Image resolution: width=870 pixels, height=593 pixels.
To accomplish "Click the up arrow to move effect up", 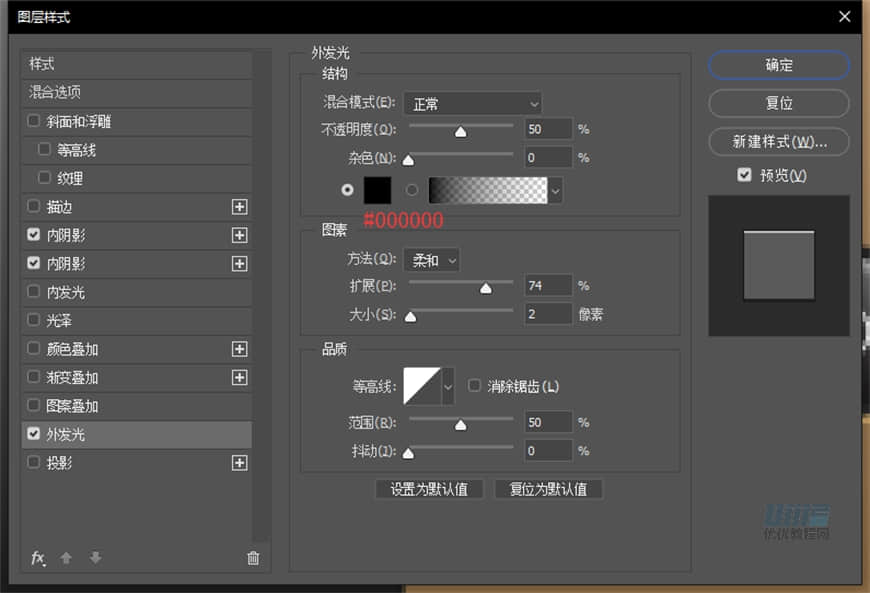I will 66,558.
